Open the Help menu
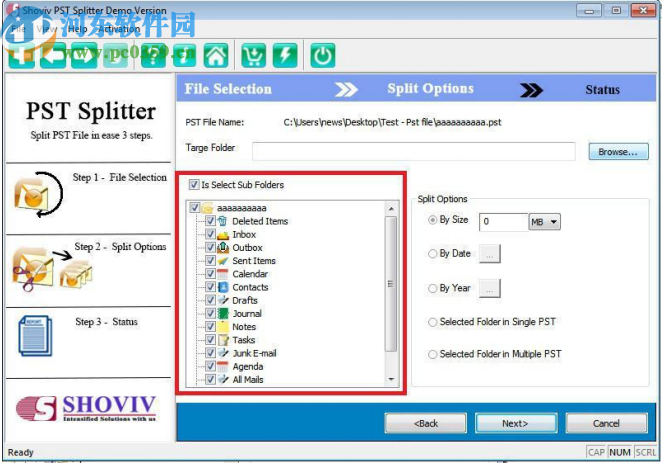664x464 pixels. [x=77, y=29]
